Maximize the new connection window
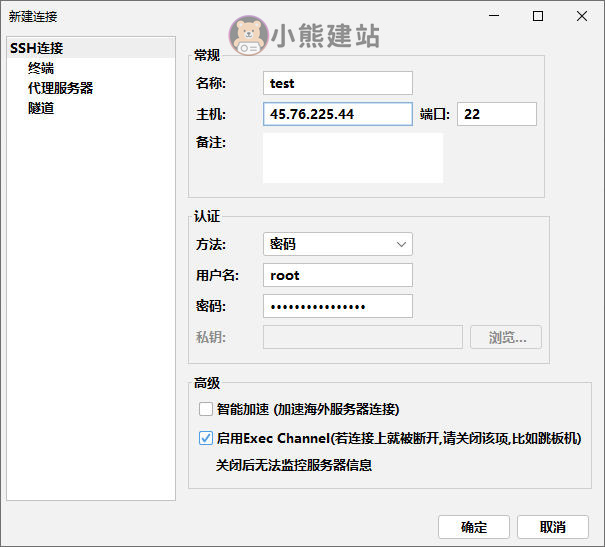This screenshot has width=605, height=547. (x=538, y=16)
